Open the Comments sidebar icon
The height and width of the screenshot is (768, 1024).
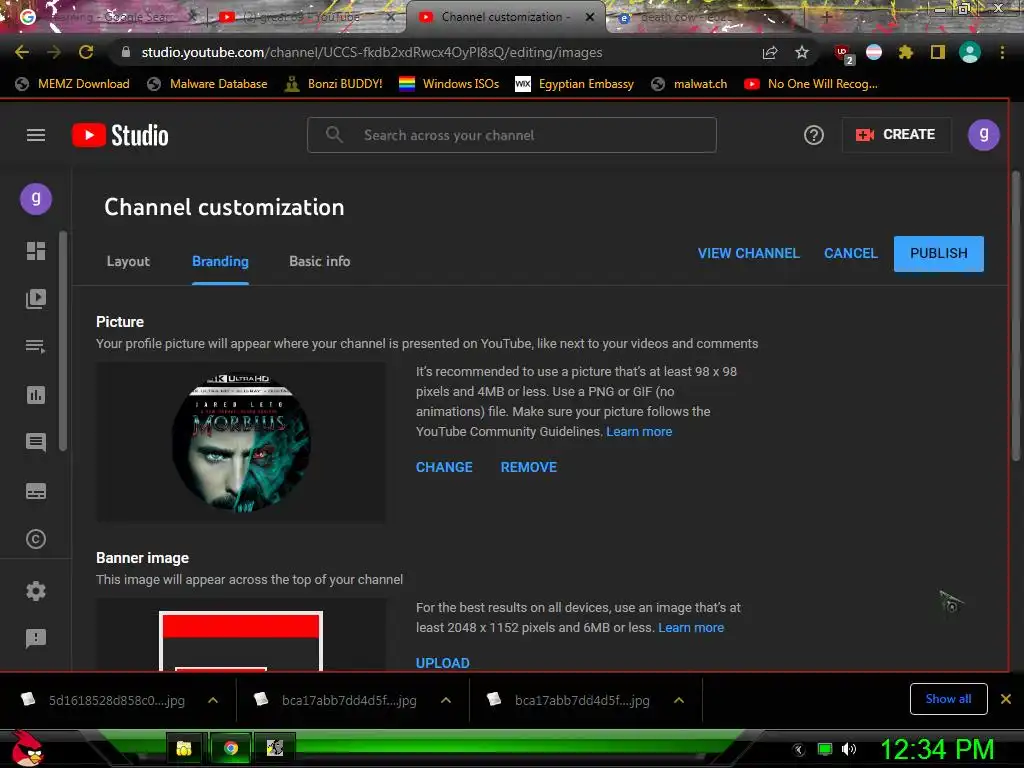coord(36,443)
